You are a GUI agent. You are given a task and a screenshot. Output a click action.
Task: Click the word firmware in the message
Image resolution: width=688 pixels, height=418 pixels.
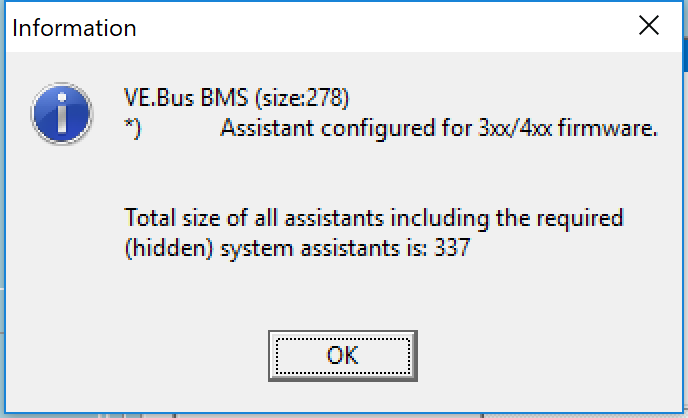click(x=608, y=129)
